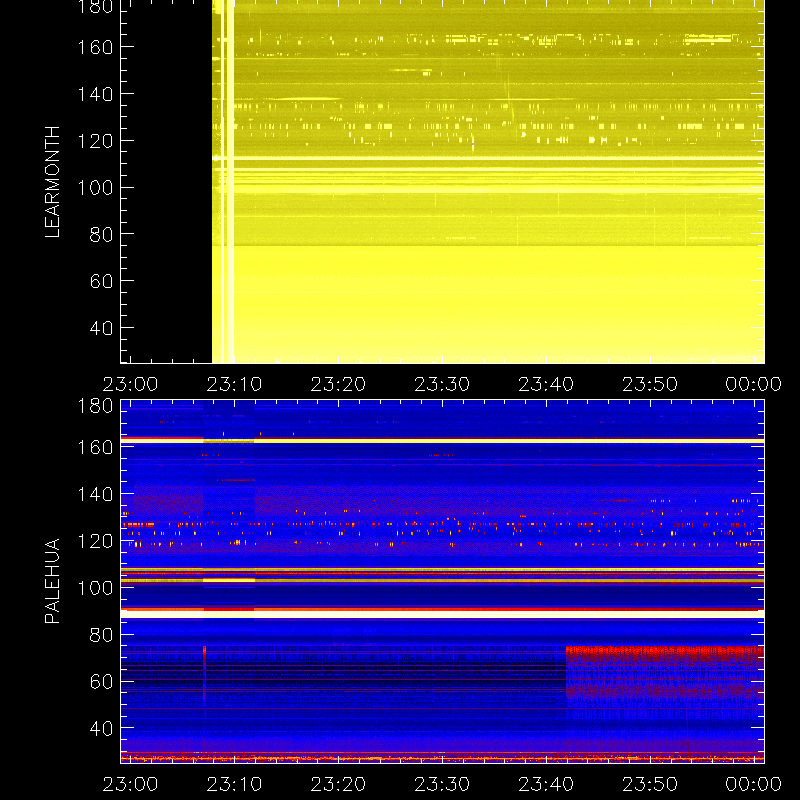
Task: Pick 23:40 time label under Palehua plot
Action: coord(546,784)
